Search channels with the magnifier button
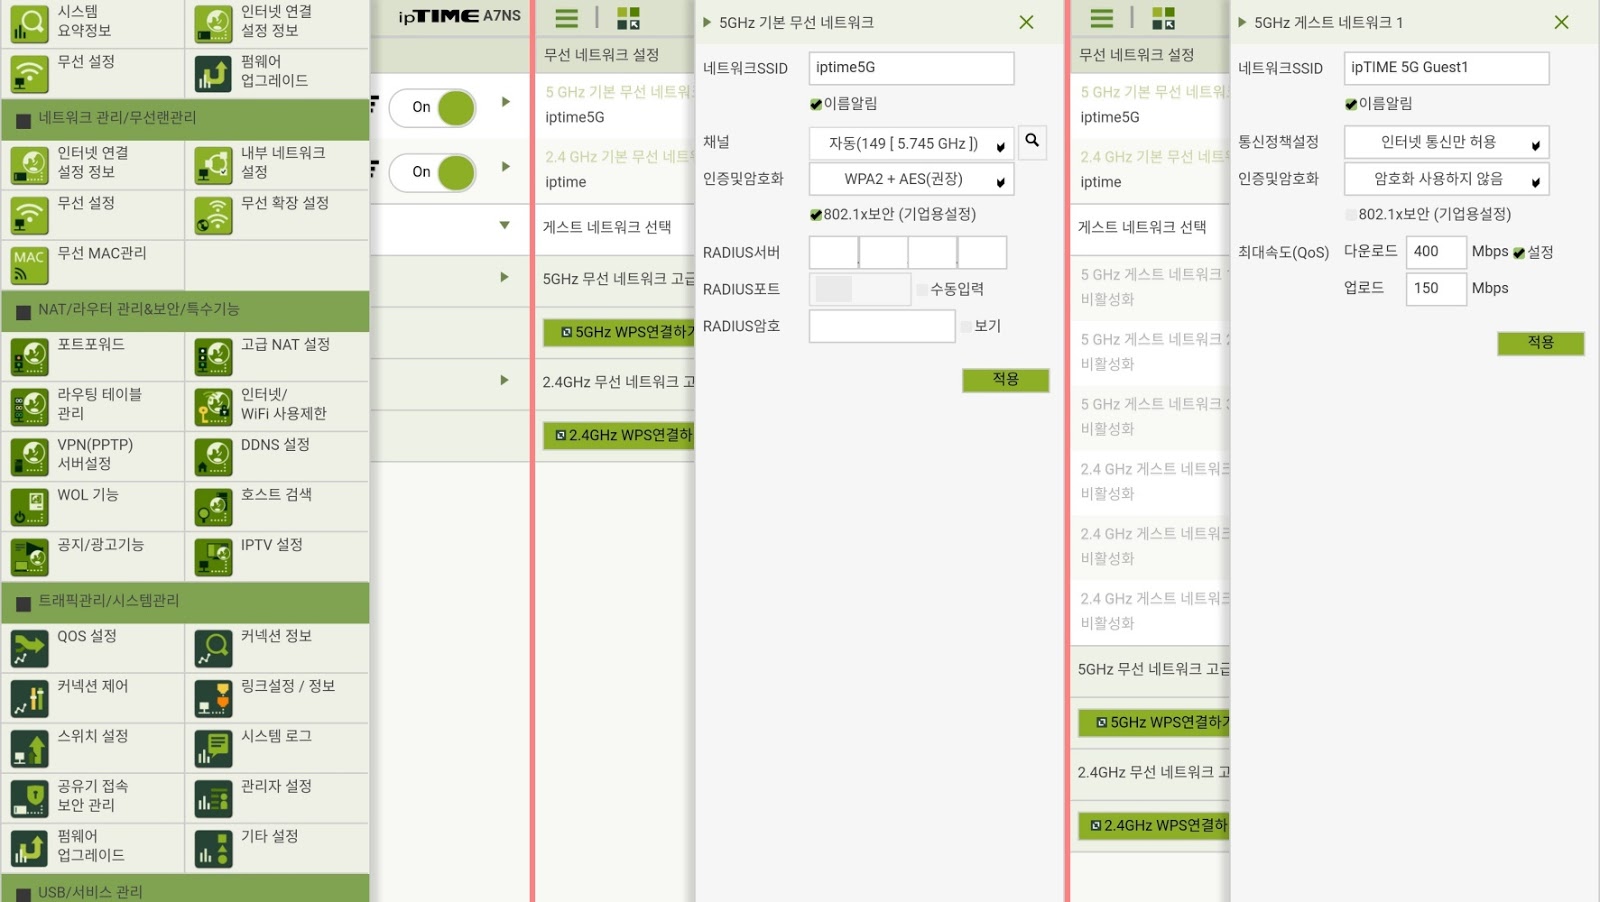 pyautogui.click(x=1032, y=142)
